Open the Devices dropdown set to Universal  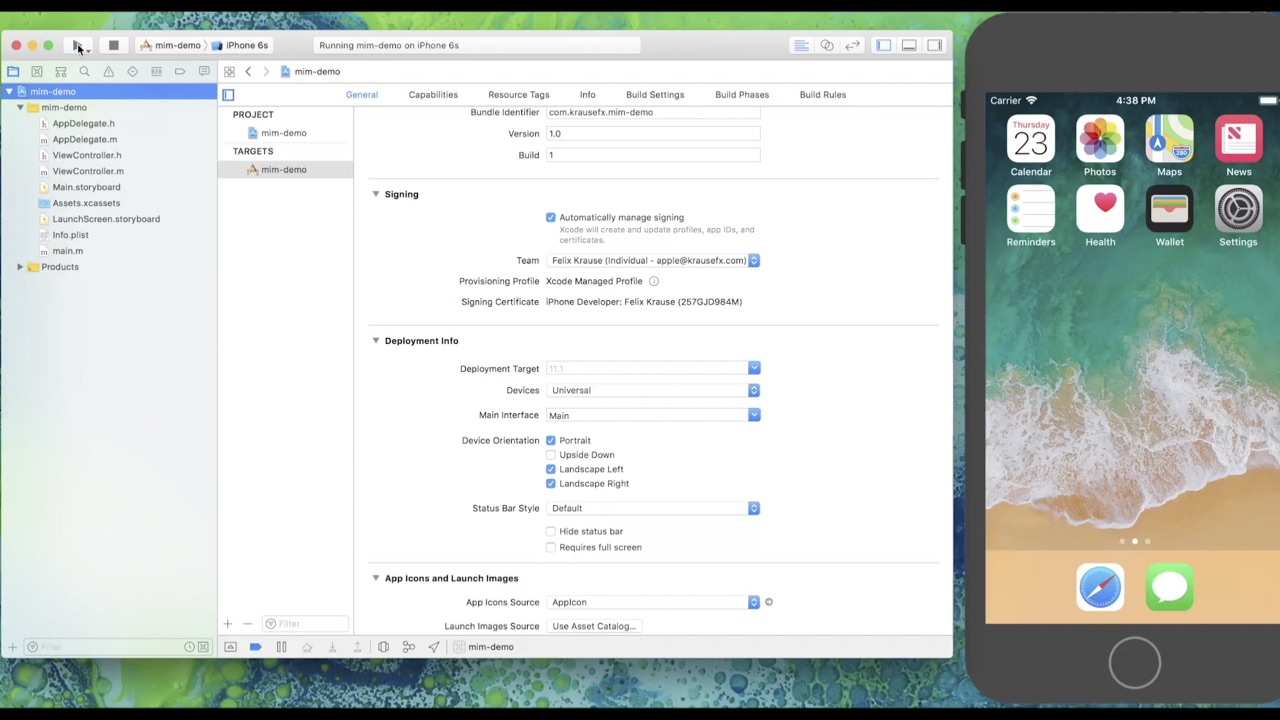[x=653, y=391]
